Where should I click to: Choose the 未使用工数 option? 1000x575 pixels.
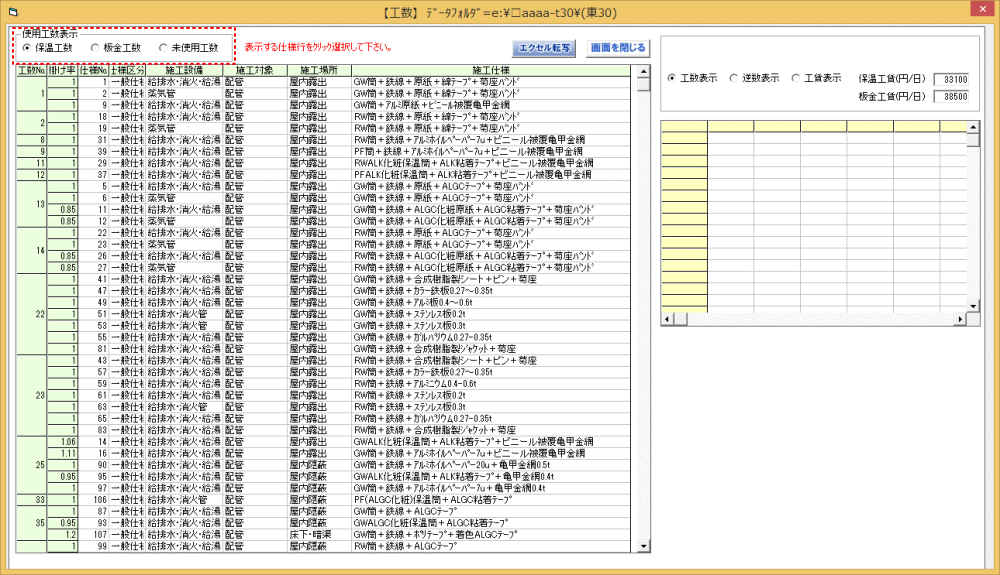click(163, 47)
